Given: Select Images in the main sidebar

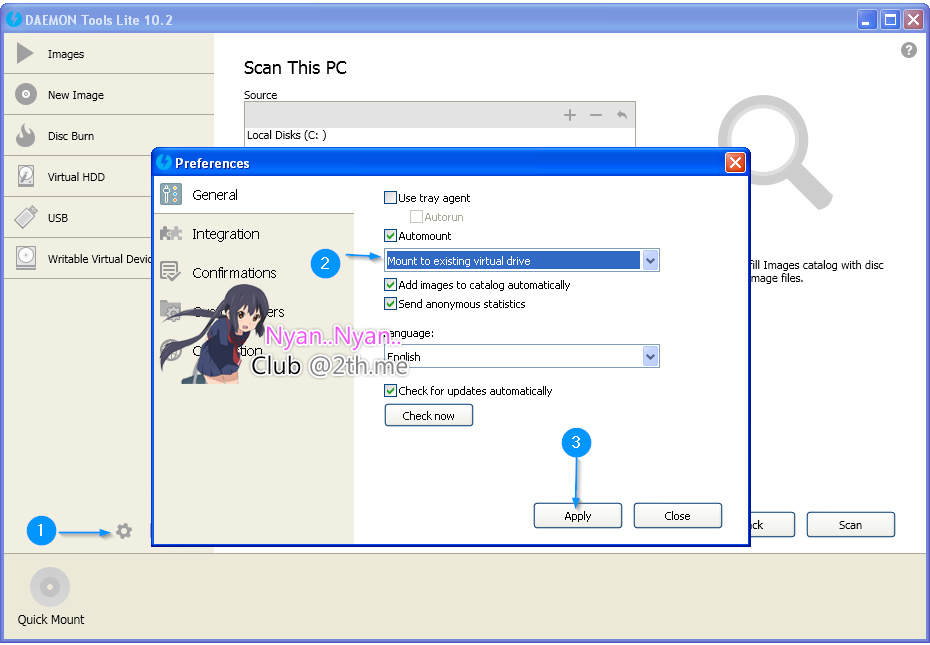Looking at the screenshot, I should (x=109, y=54).
